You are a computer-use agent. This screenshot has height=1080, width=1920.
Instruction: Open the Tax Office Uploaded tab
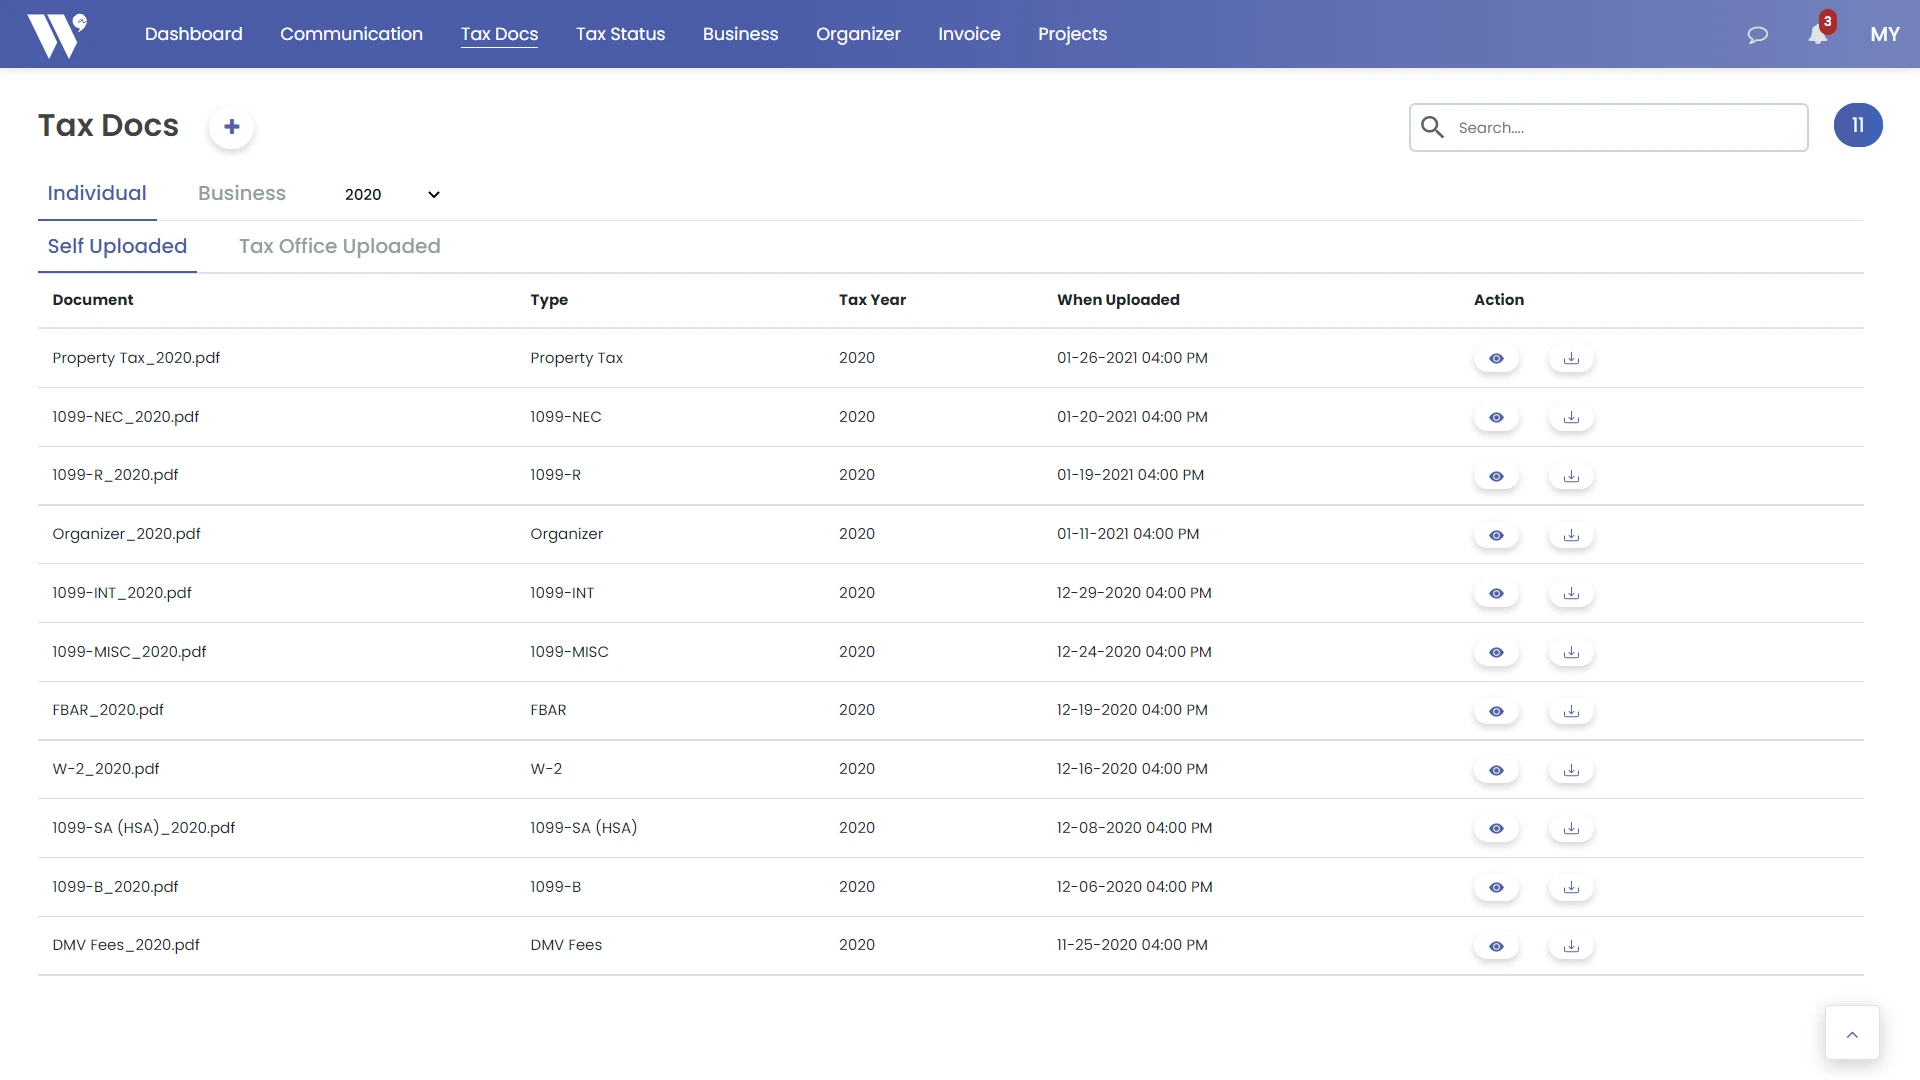[339, 246]
